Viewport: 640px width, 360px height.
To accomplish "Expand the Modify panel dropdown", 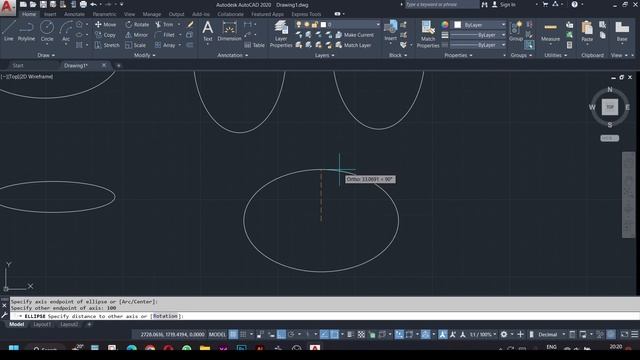I will [144, 55].
